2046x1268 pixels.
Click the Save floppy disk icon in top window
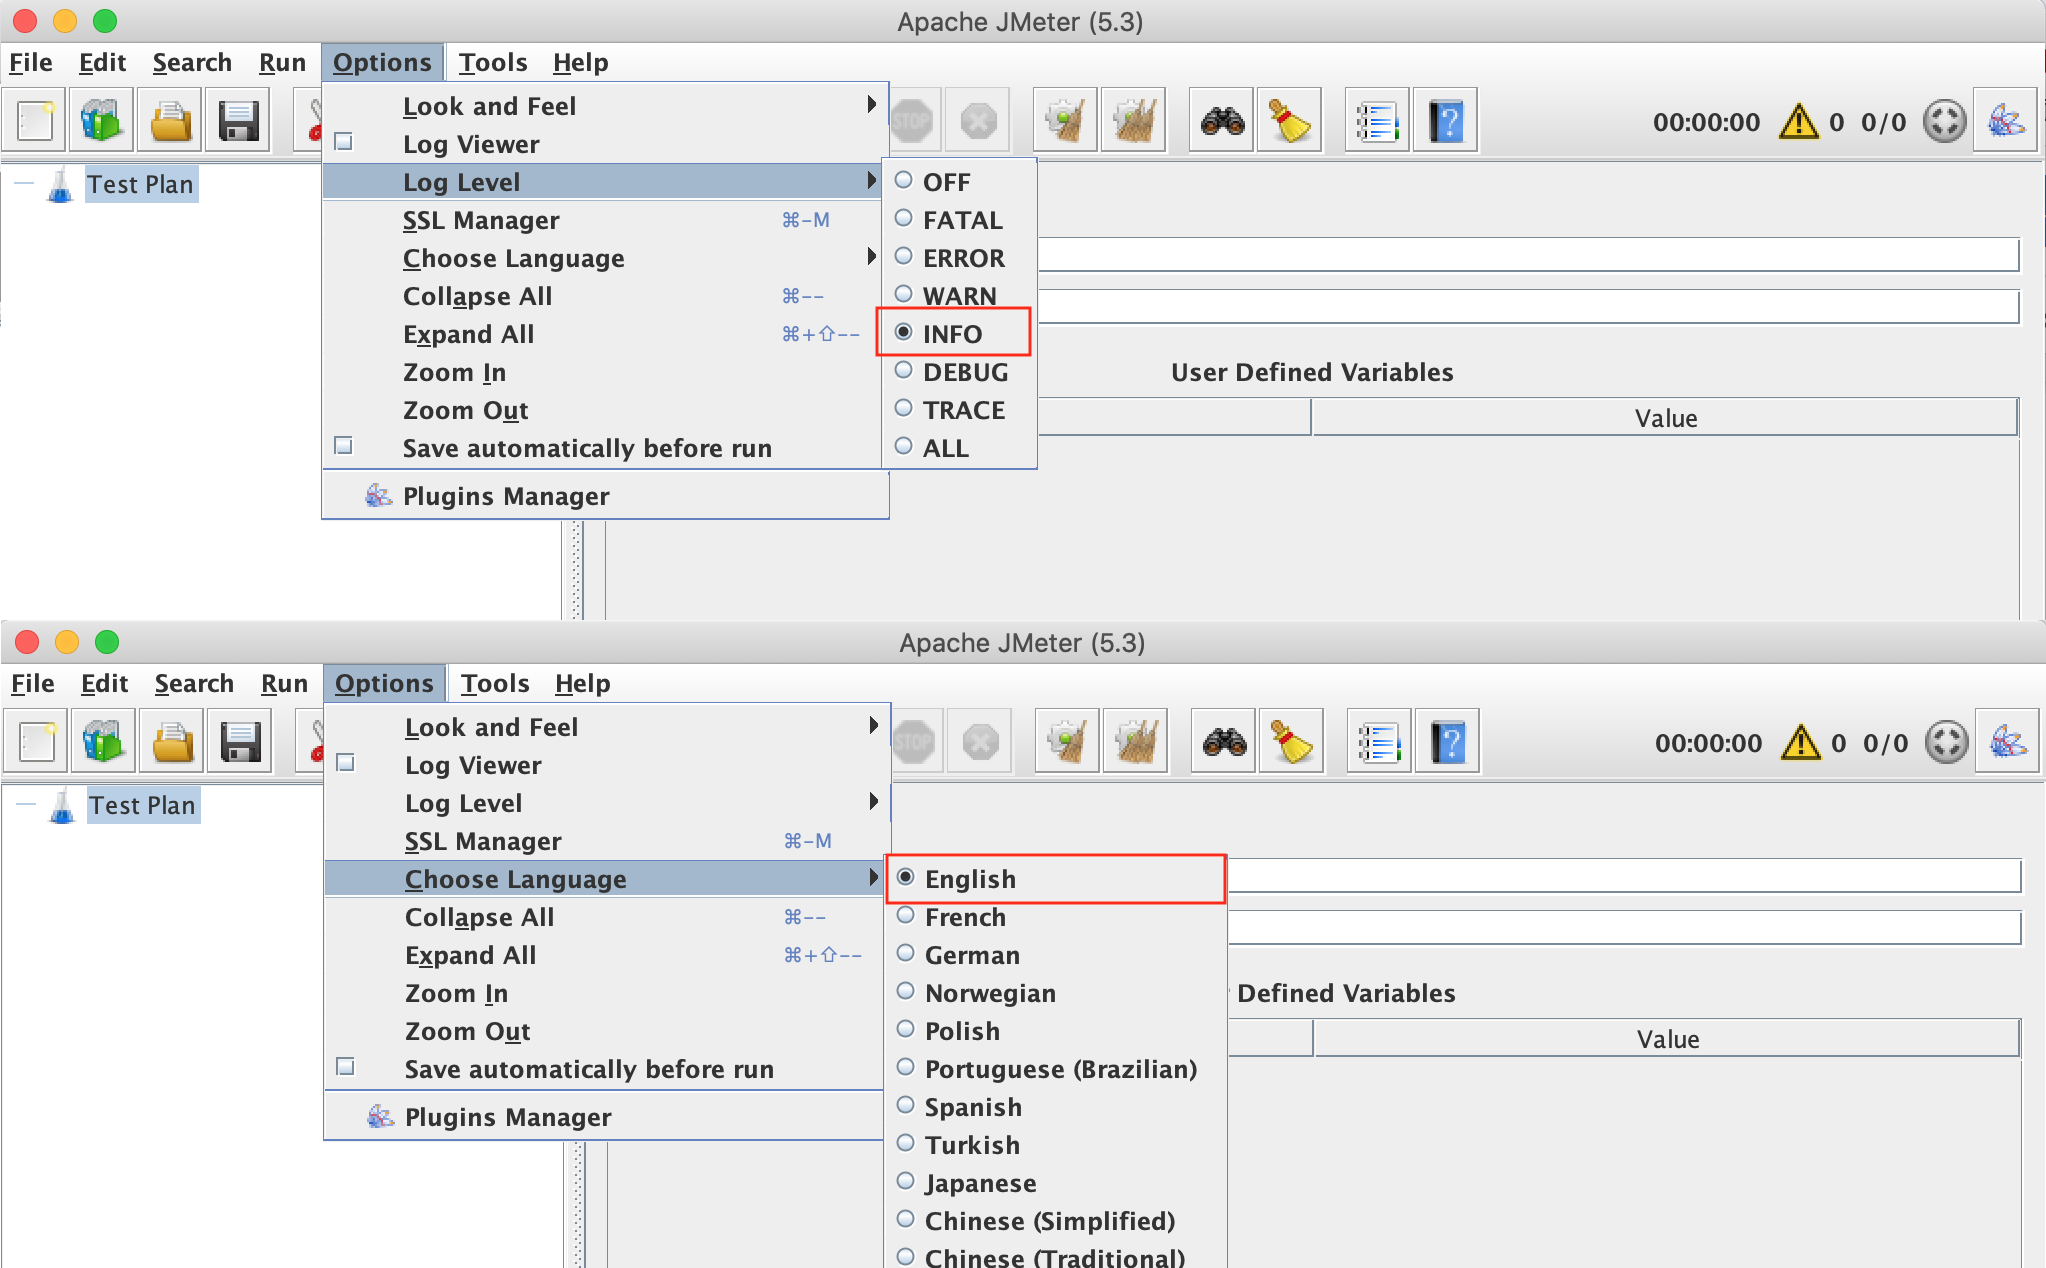click(239, 121)
